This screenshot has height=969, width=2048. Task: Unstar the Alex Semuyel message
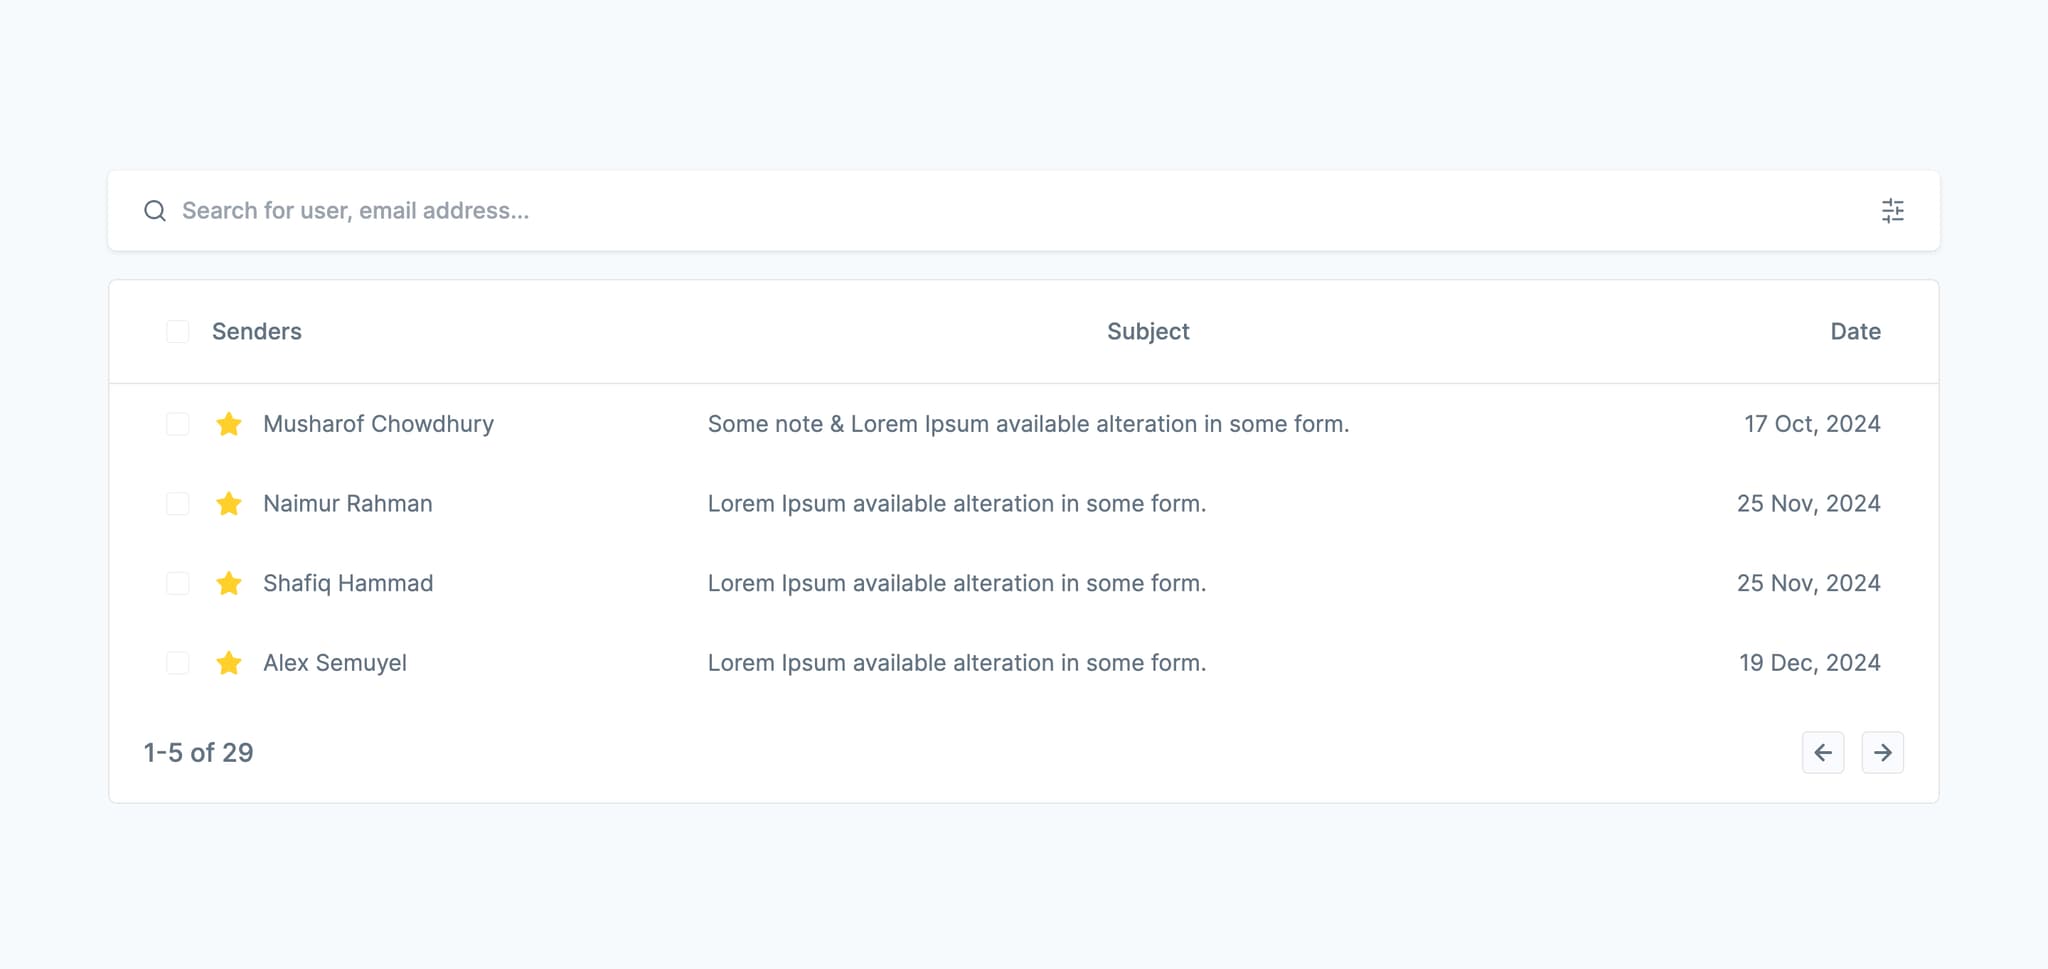[x=229, y=663]
